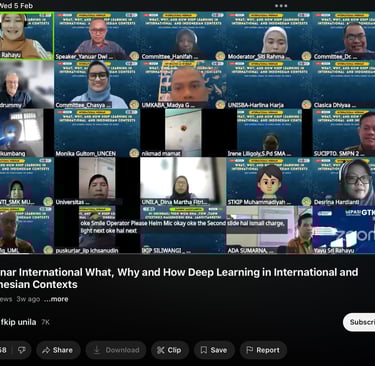Click the video title text
The height and width of the screenshot is (366, 375).
point(179,278)
